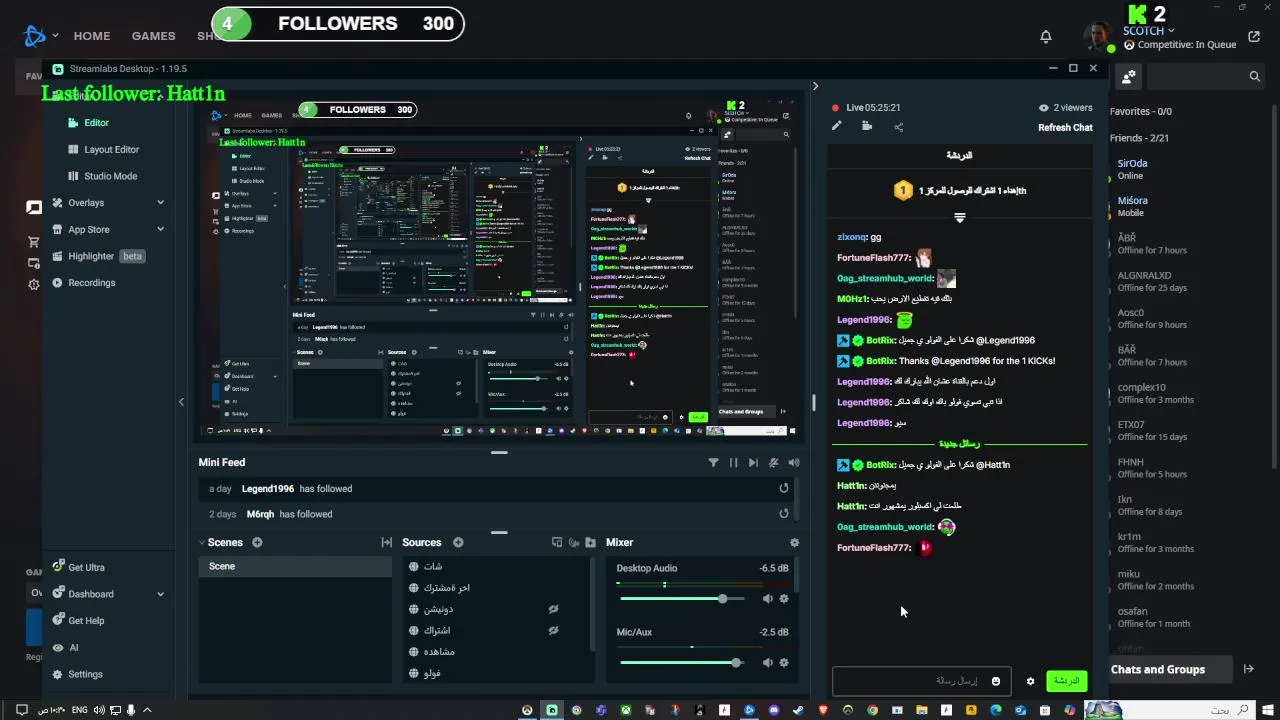This screenshot has height=720, width=1280.
Task: Expand the pinned gift banner chevron in chat
Action: 960,217
